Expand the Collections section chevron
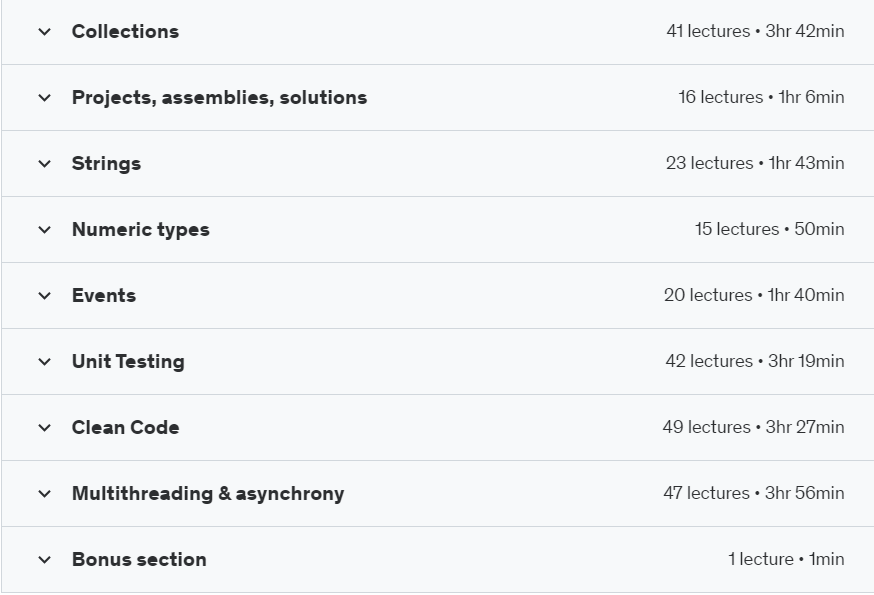The image size is (874, 595). (44, 32)
